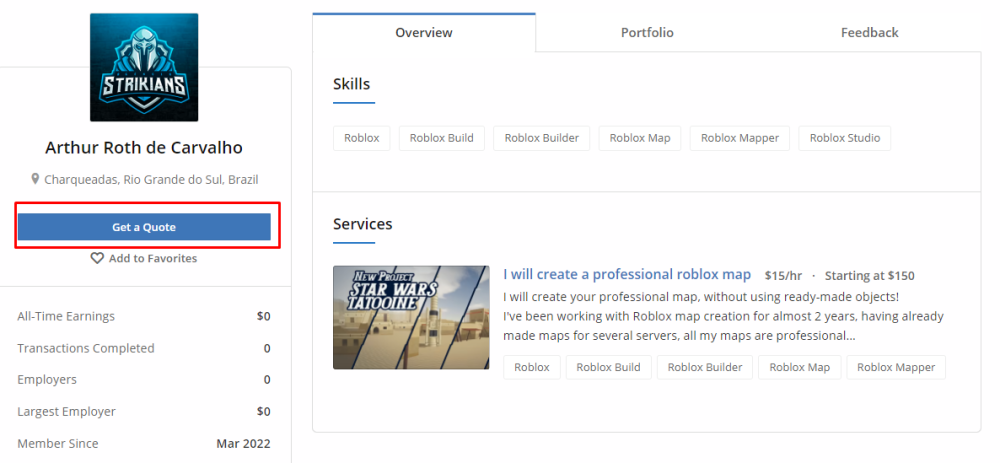The width and height of the screenshot is (1000, 463).
Task: Open the Feedback tab
Action: tap(869, 33)
